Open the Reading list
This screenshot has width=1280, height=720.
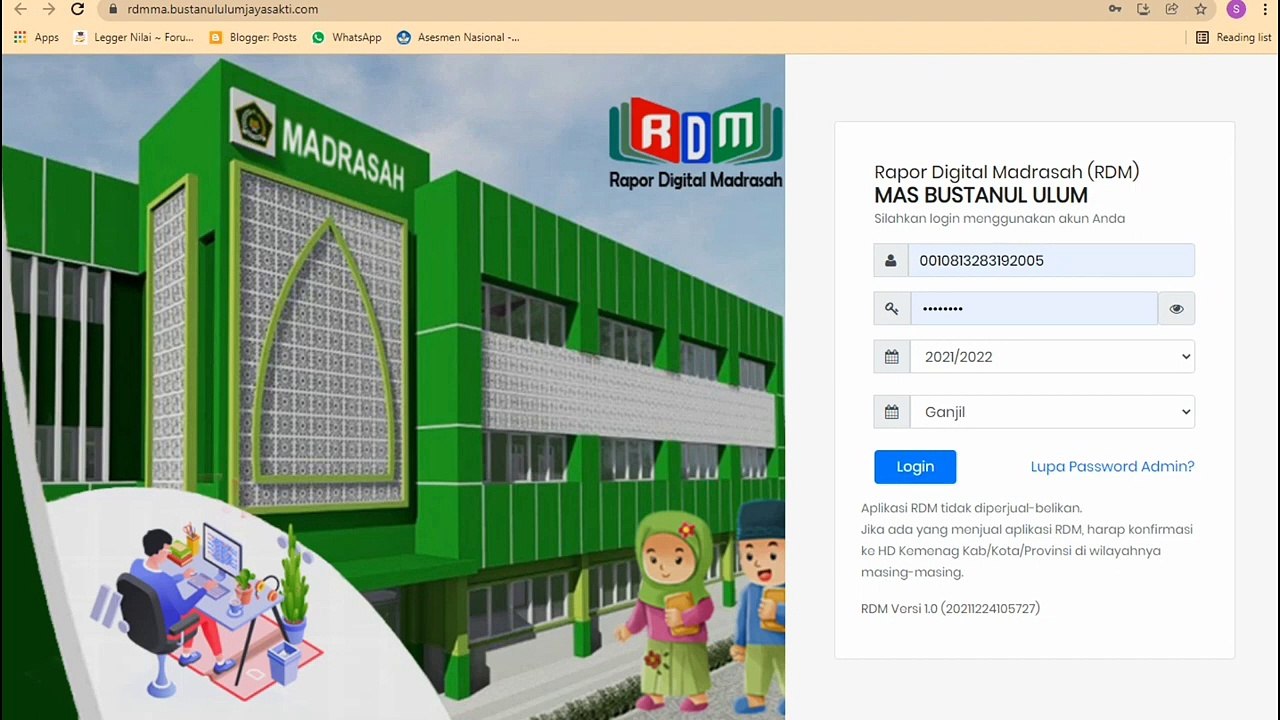[x=1234, y=37]
